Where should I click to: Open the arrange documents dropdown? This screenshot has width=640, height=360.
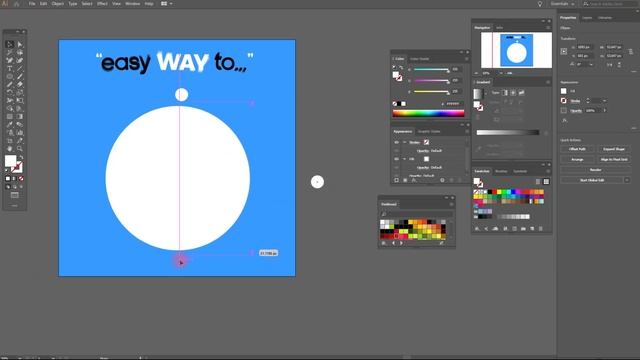tap(167, 4)
